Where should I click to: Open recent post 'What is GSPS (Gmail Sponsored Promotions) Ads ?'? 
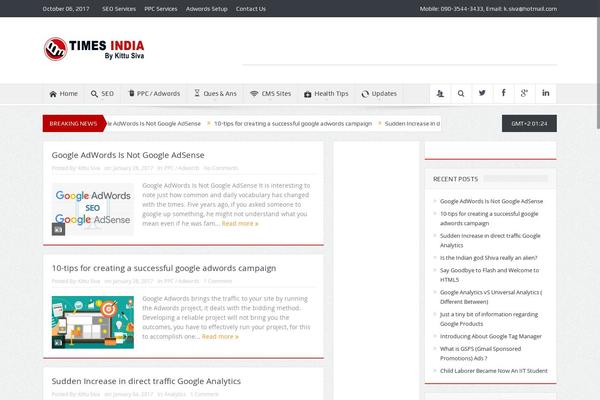[480, 354]
